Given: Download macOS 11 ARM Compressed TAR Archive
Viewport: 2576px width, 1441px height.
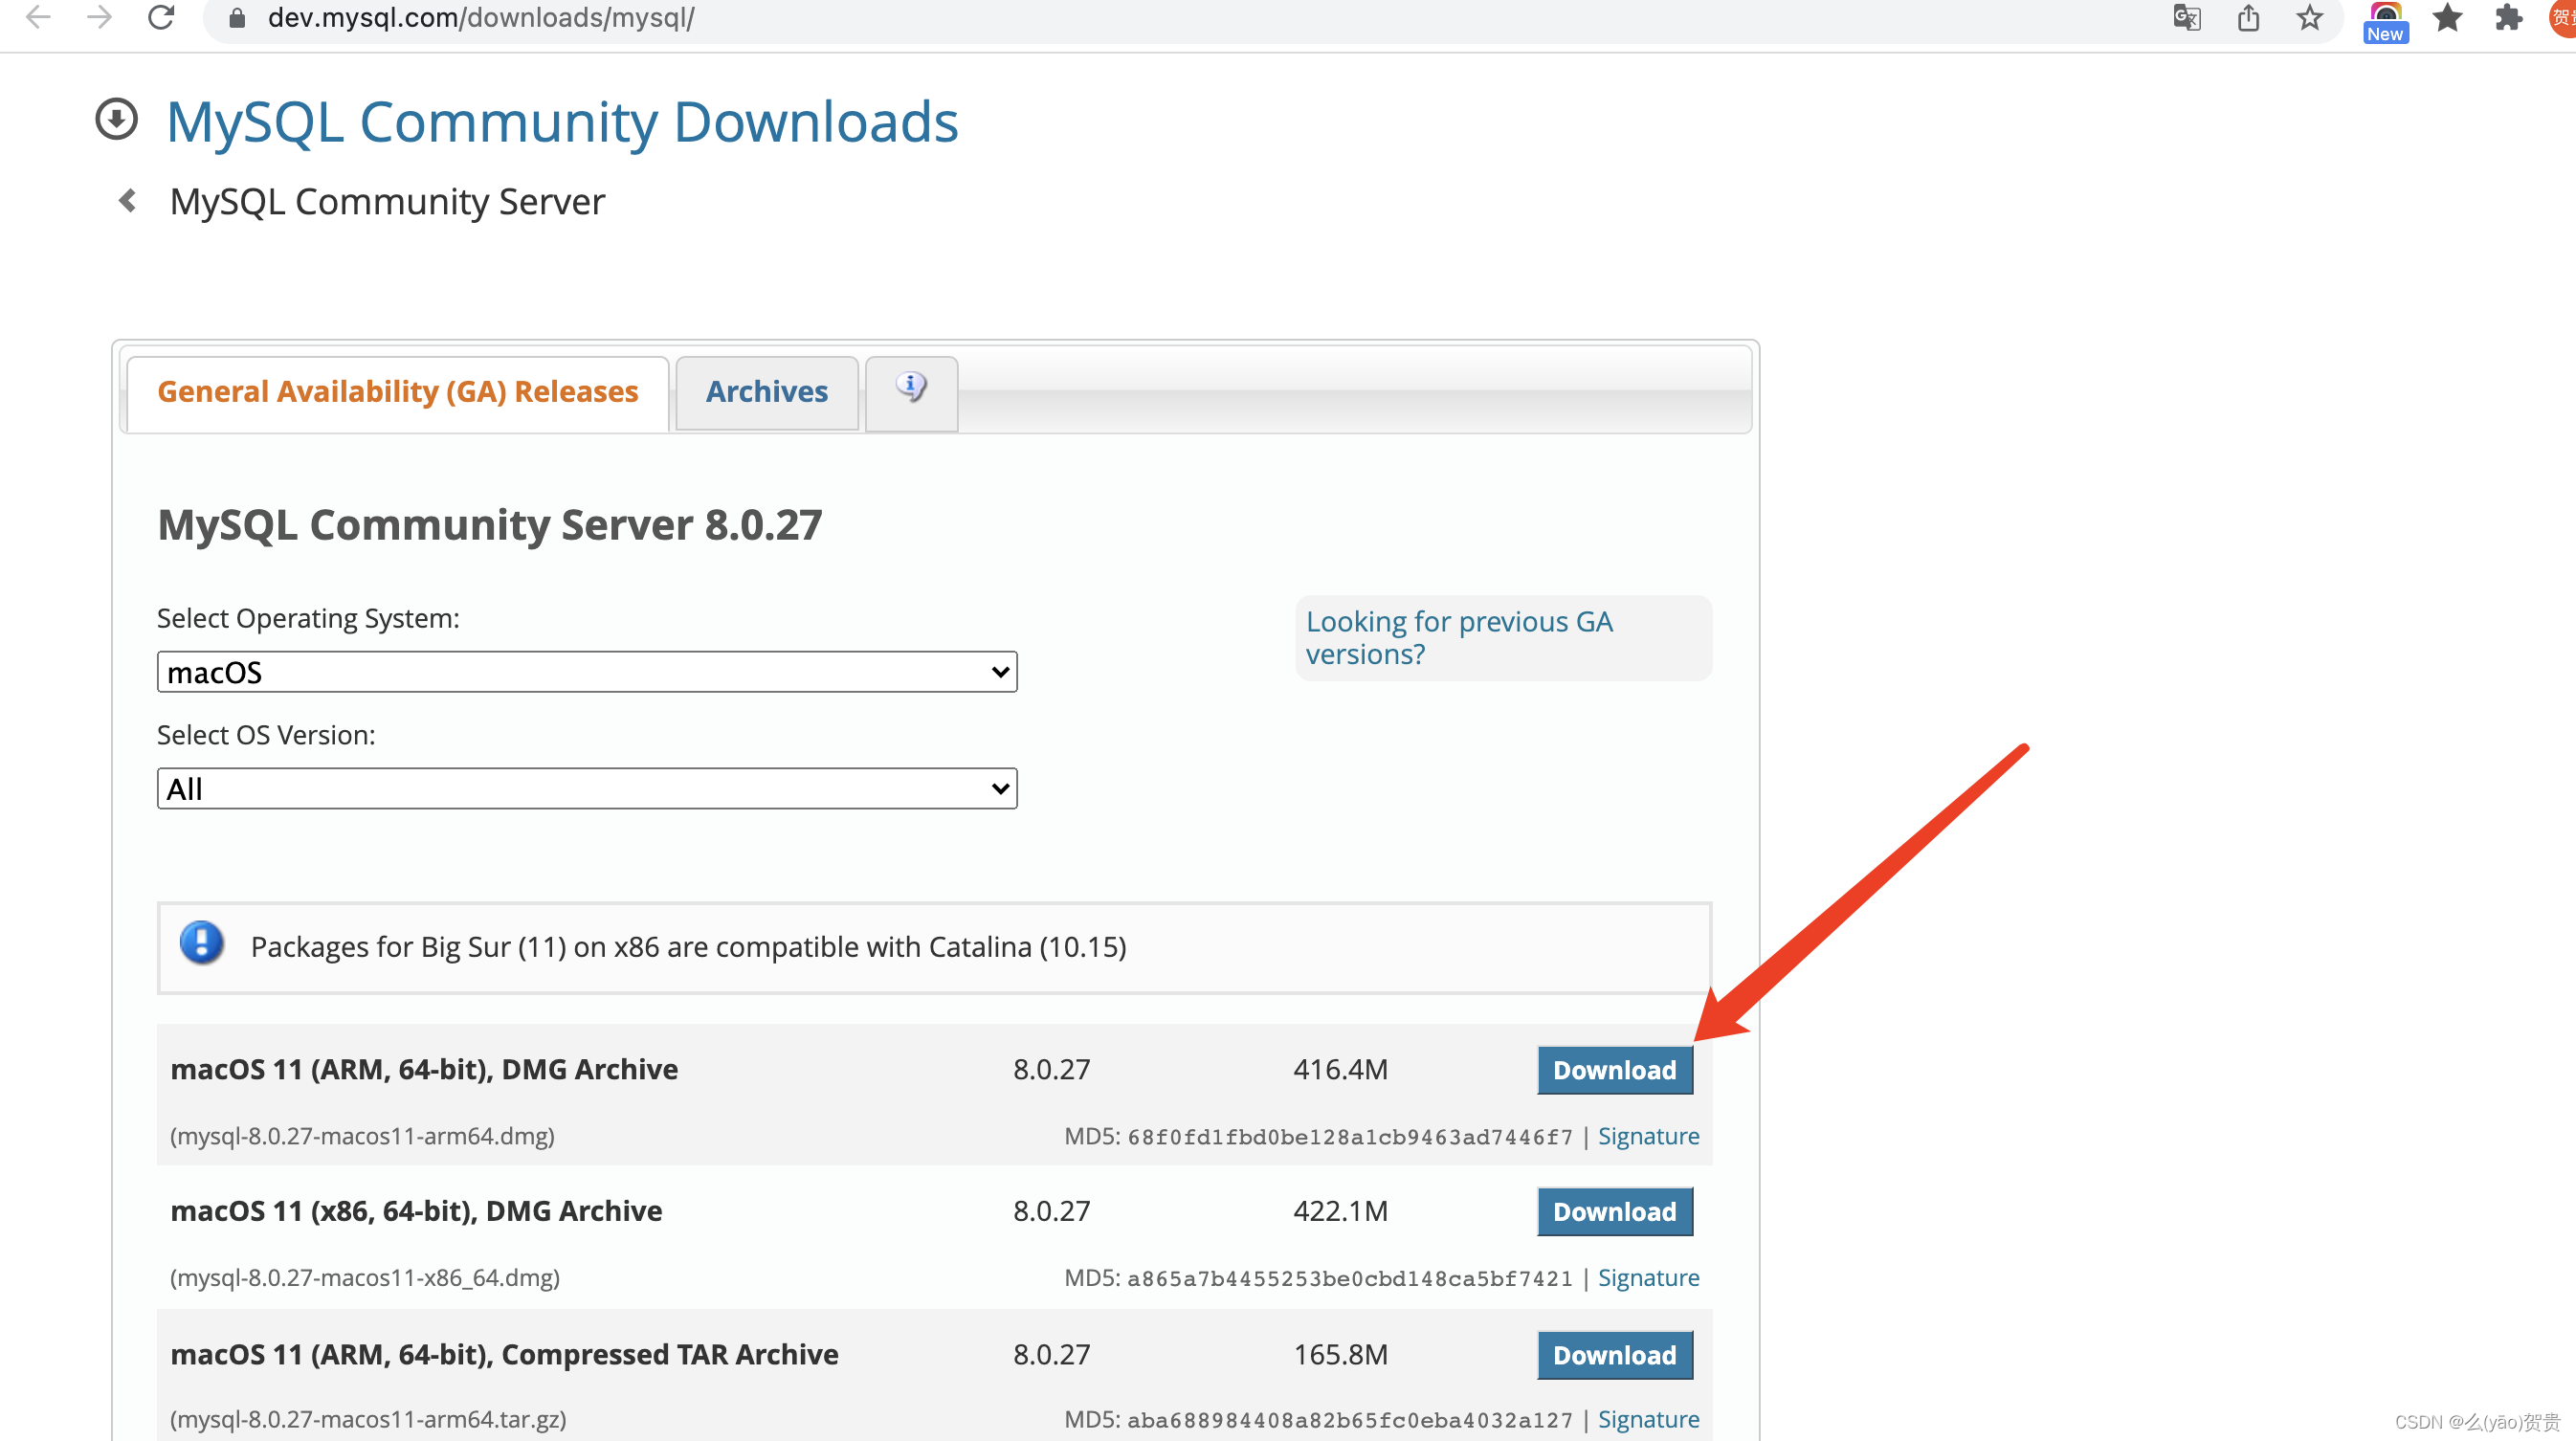Looking at the screenshot, I should pyautogui.click(x=1614, y=1356).
